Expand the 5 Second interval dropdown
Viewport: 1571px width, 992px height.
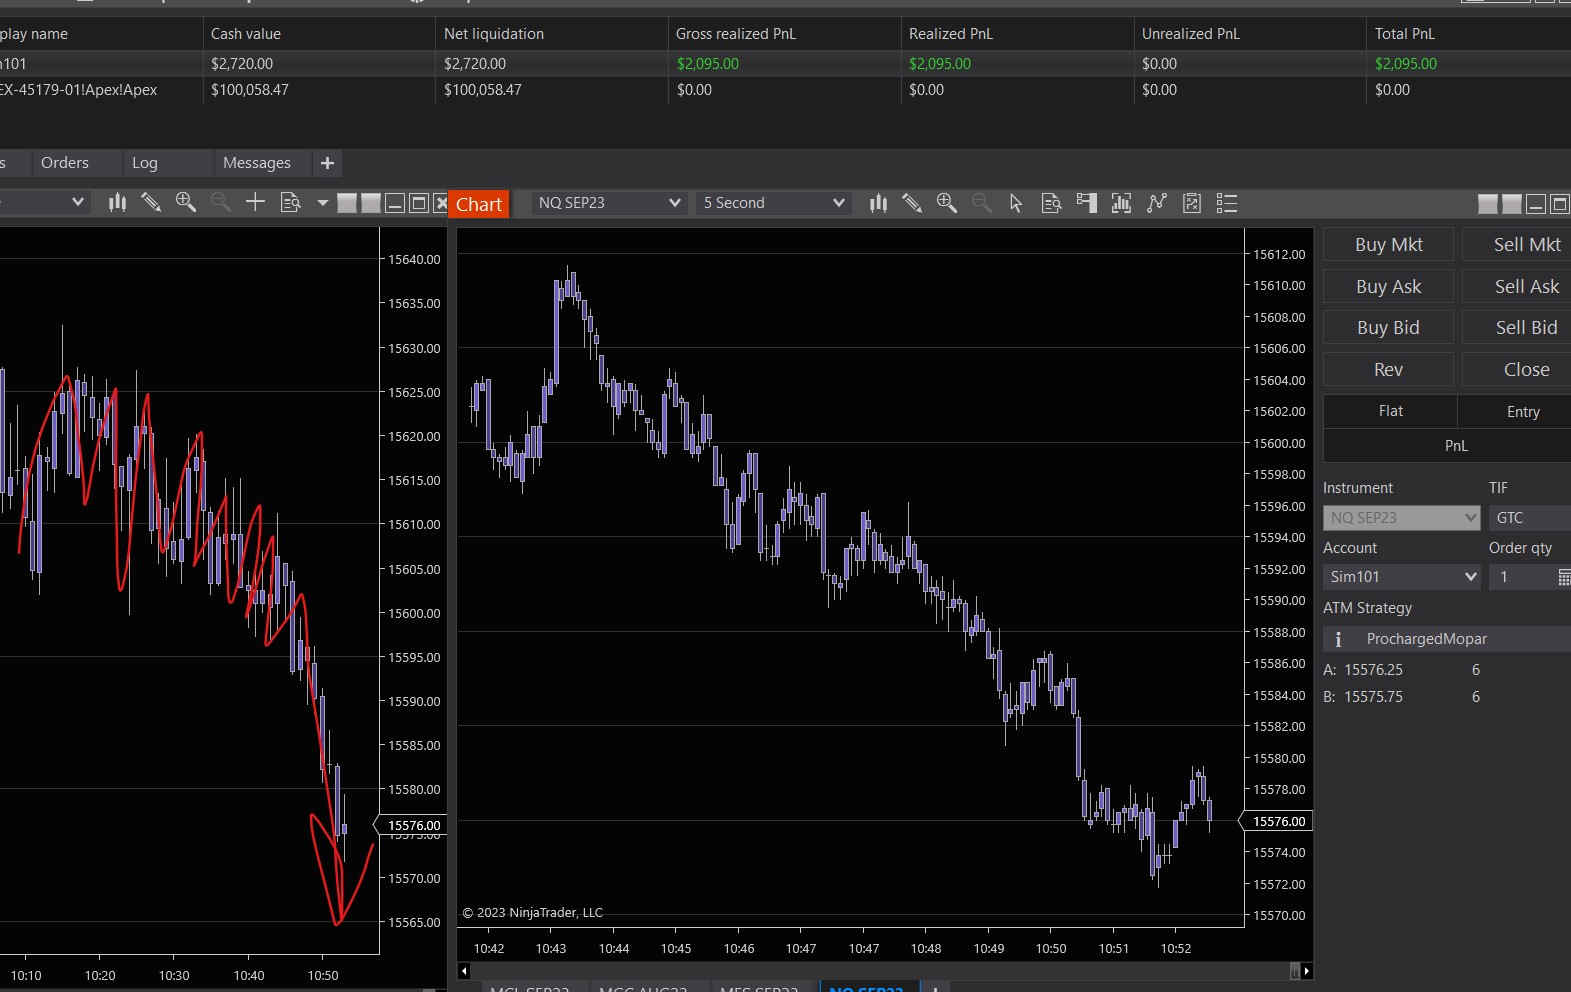point(773,203)
